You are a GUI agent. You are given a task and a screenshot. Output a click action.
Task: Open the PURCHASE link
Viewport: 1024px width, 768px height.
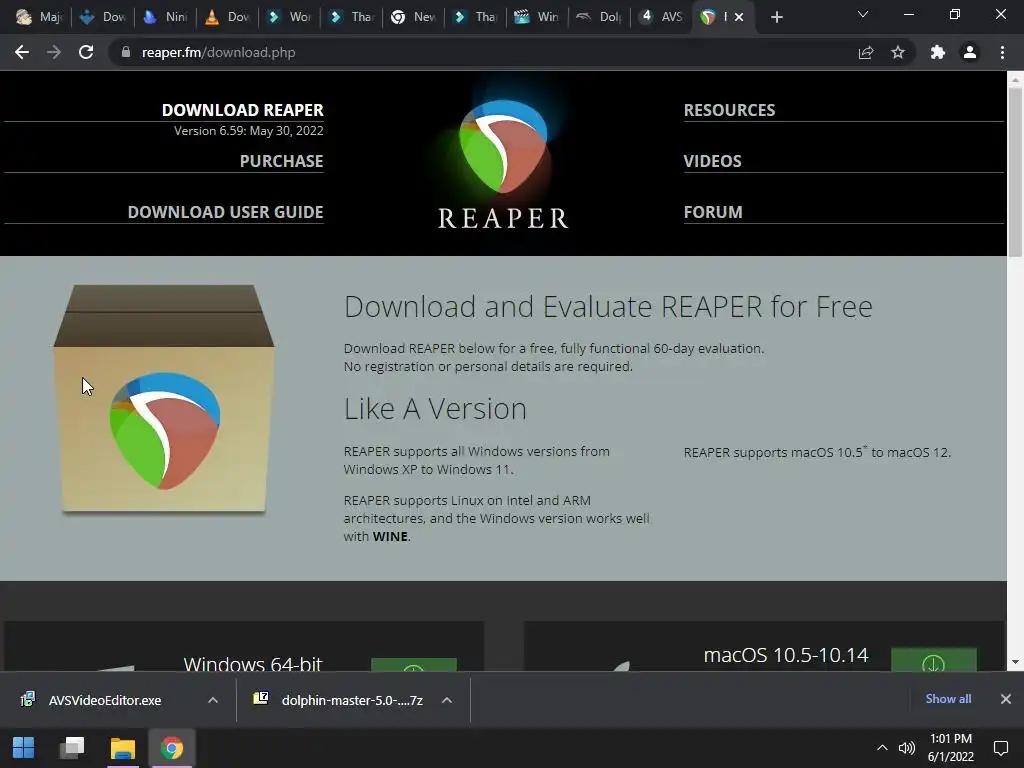click(281, 161)
